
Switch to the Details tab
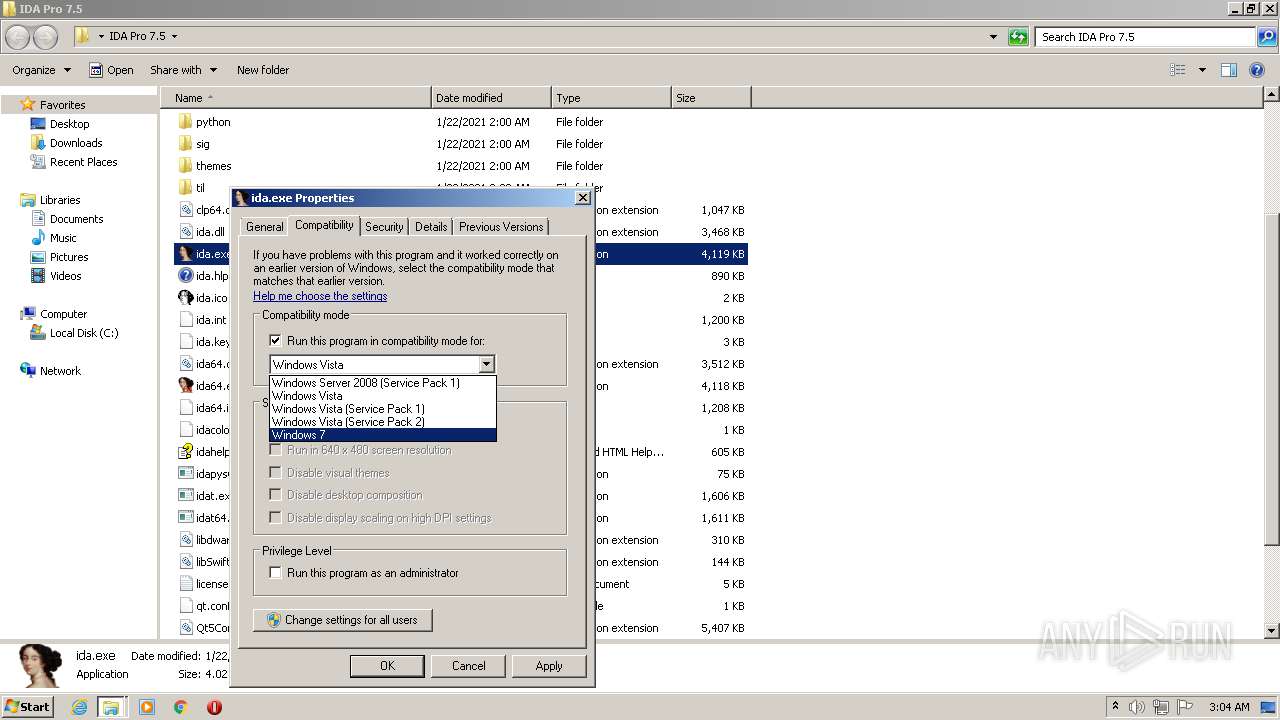[431, 227]
